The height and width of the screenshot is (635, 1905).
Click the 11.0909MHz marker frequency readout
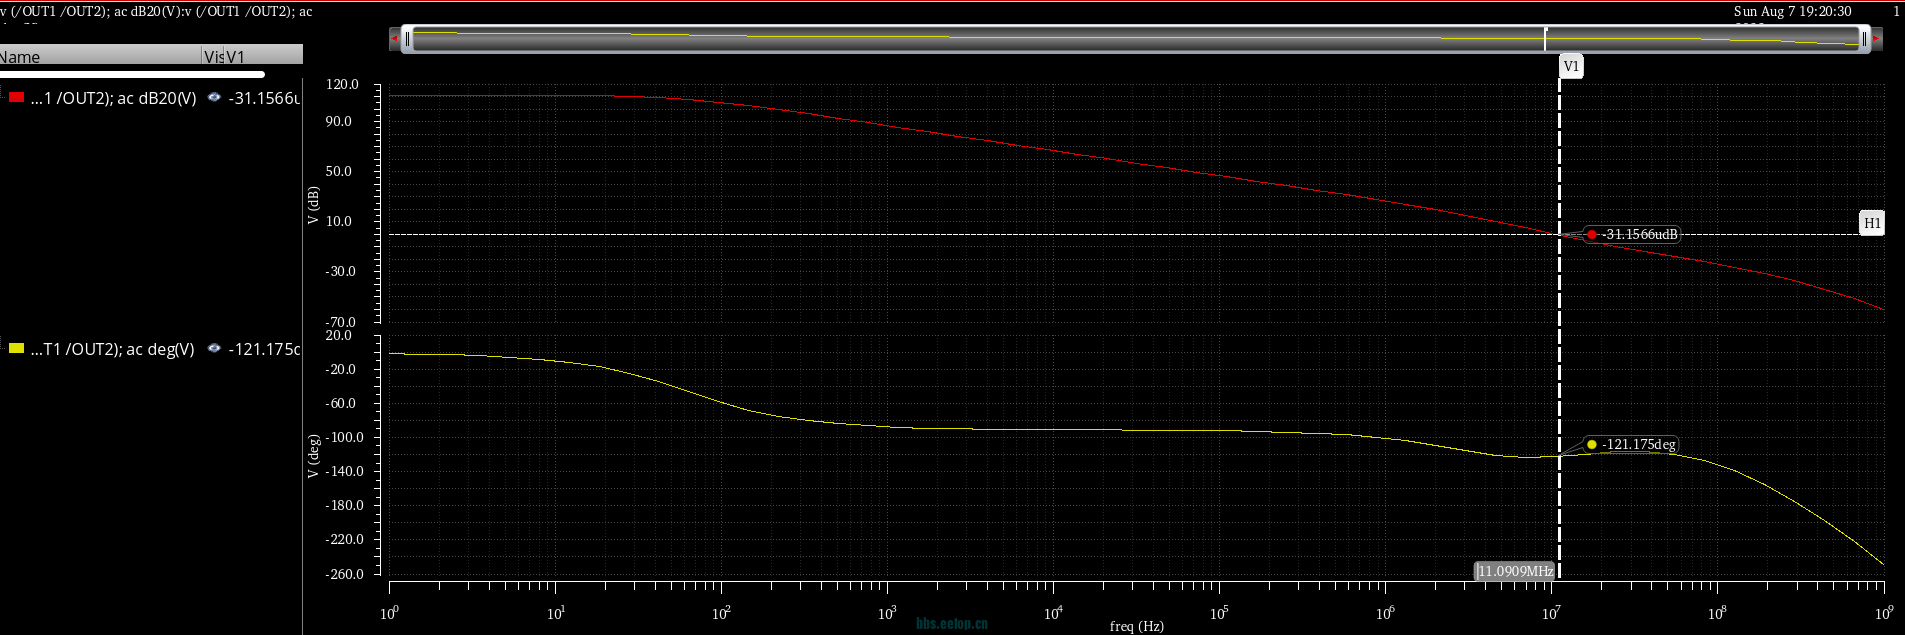point(1515,571)
